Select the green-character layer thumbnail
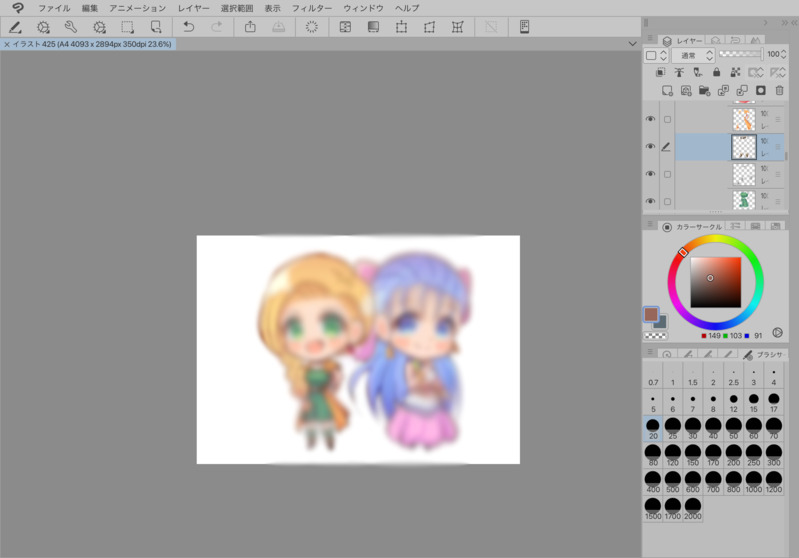Image resolution: width=799 pixels, height=558 pixels. tap(743, 200)
